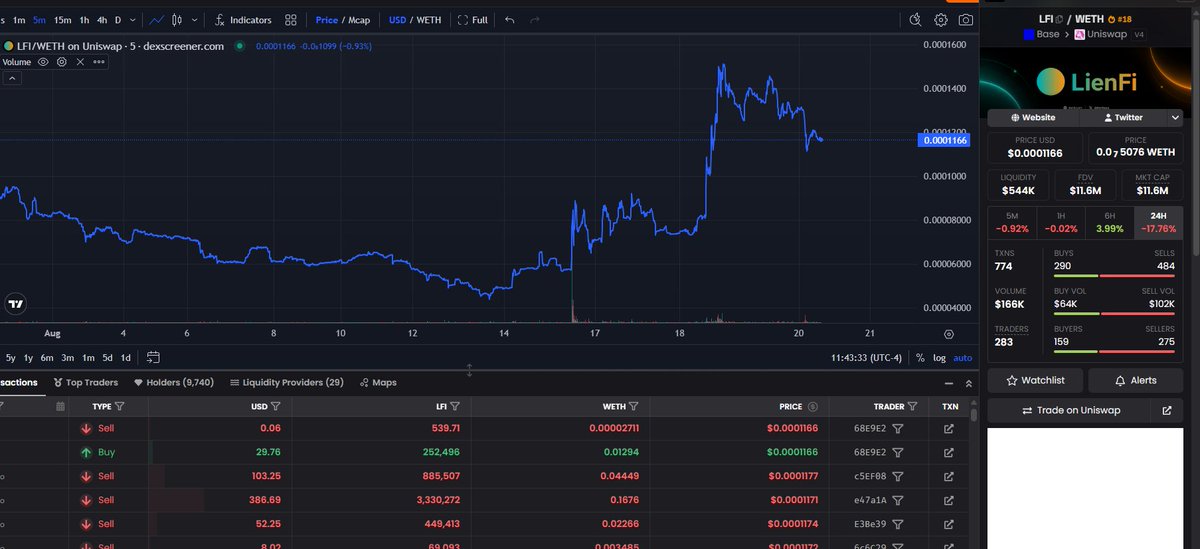The width and height of the screenshot is (1200, 549).
Task: Click the quick search lightning icon
Action: pos(915,20)
